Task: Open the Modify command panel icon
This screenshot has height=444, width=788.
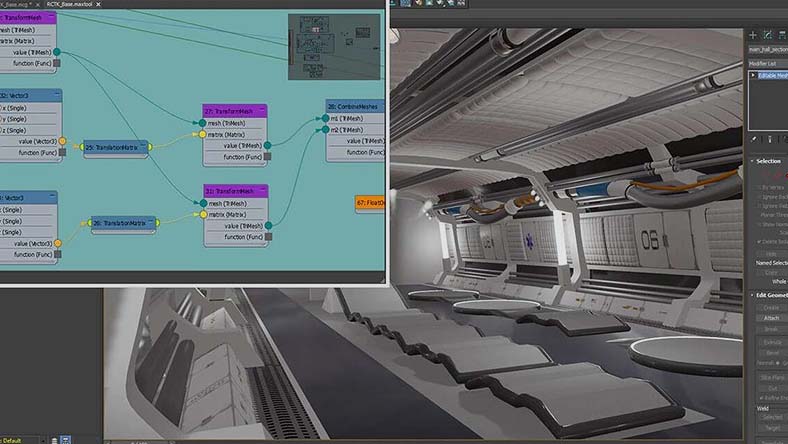Action: click(768, 35)
